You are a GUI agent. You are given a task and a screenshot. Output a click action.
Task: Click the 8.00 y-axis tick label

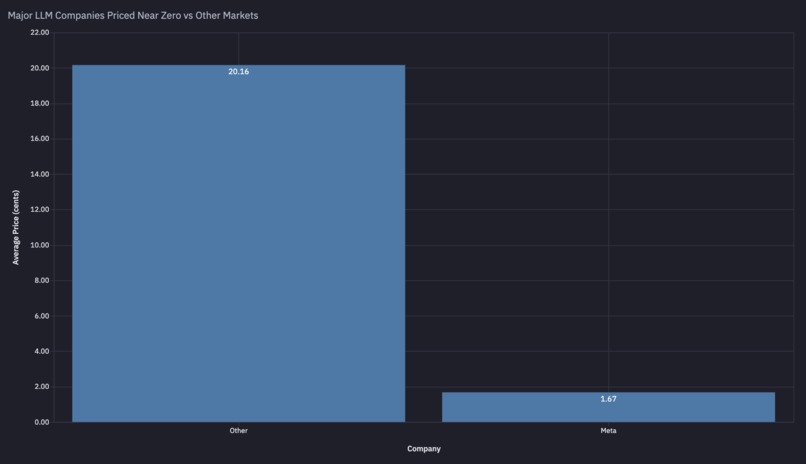(42, 281)
